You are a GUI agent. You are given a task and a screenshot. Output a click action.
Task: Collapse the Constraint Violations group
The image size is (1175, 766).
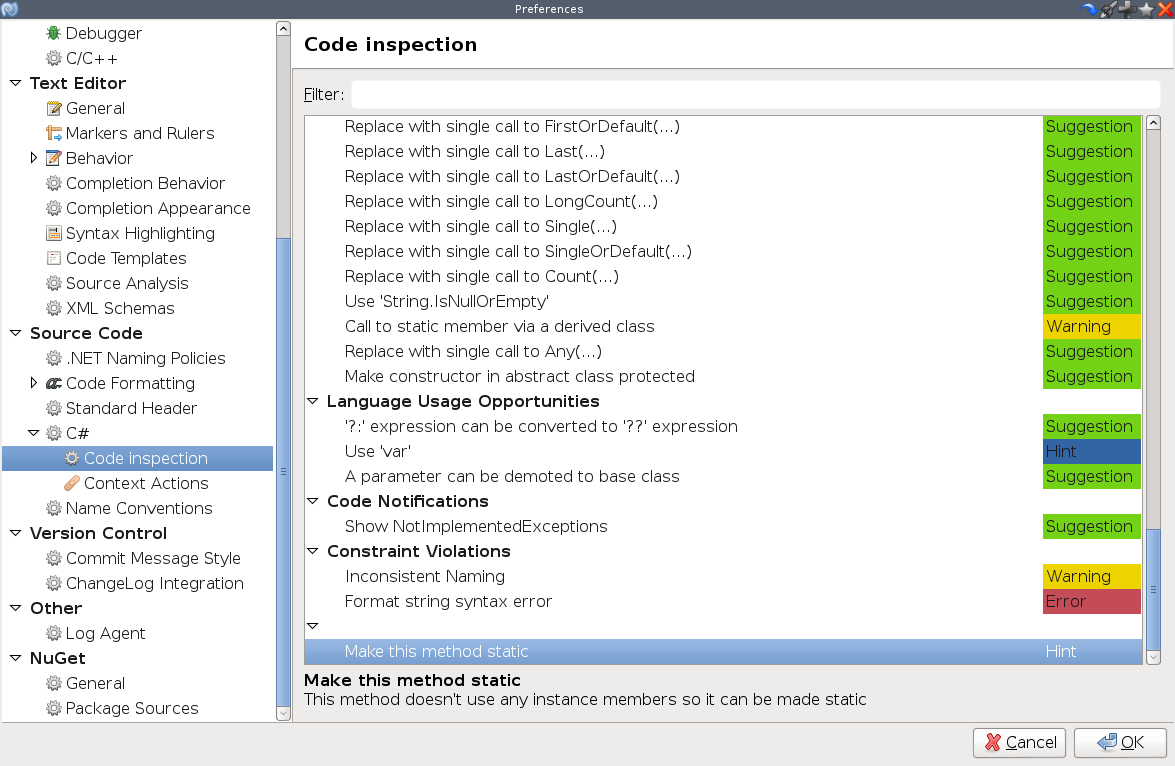tap(313, 551)
